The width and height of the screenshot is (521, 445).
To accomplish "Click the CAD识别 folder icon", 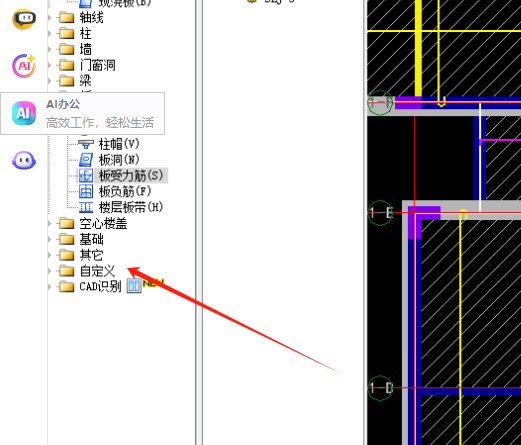I will point(66,286).
